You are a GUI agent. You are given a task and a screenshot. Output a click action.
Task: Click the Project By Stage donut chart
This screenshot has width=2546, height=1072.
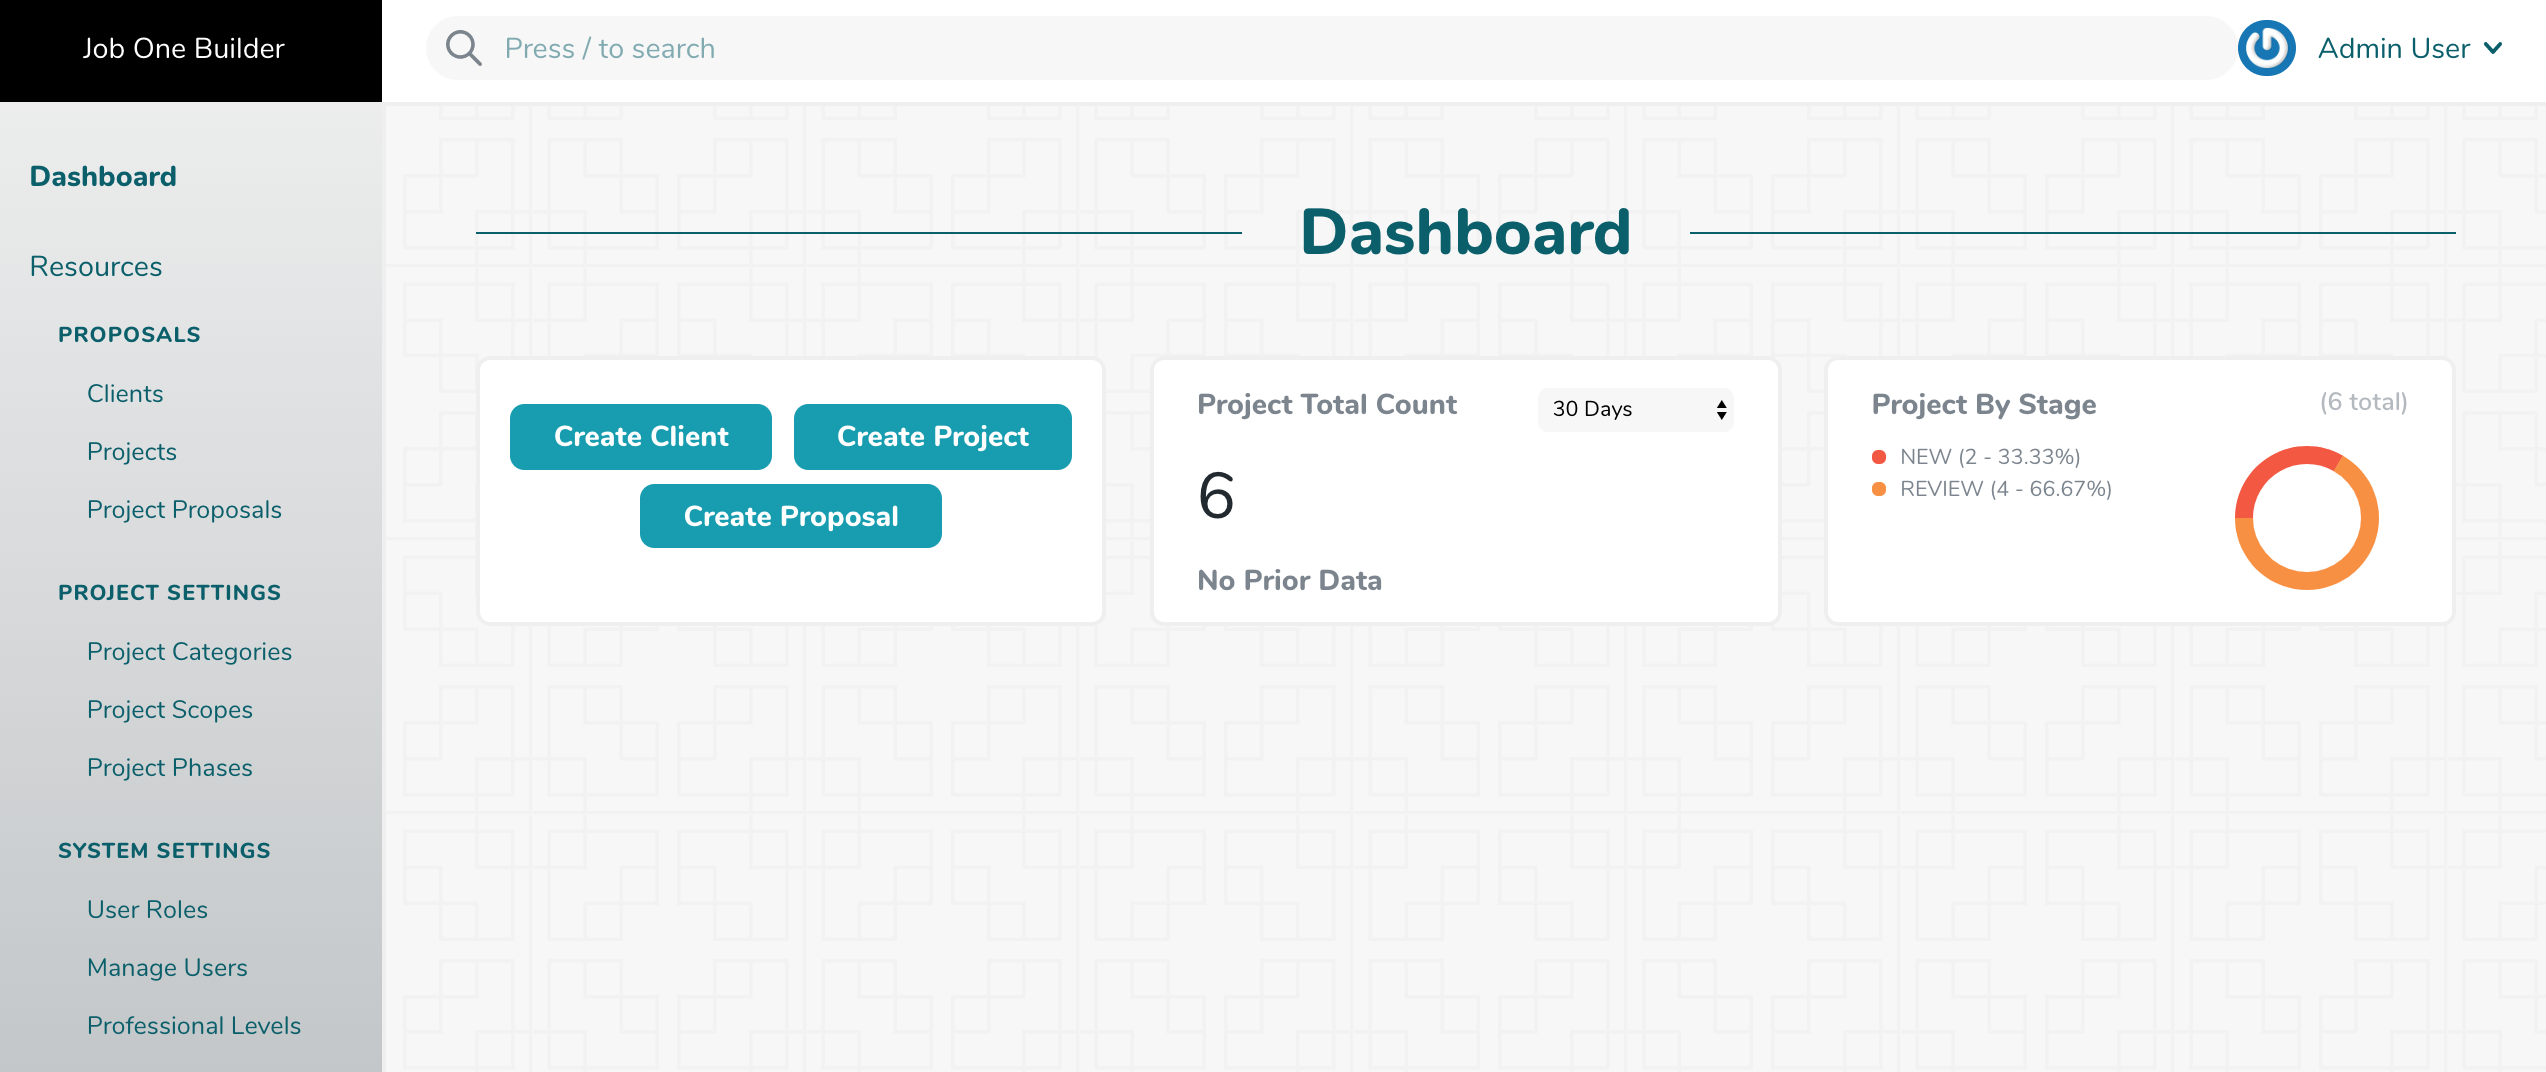2307,518
